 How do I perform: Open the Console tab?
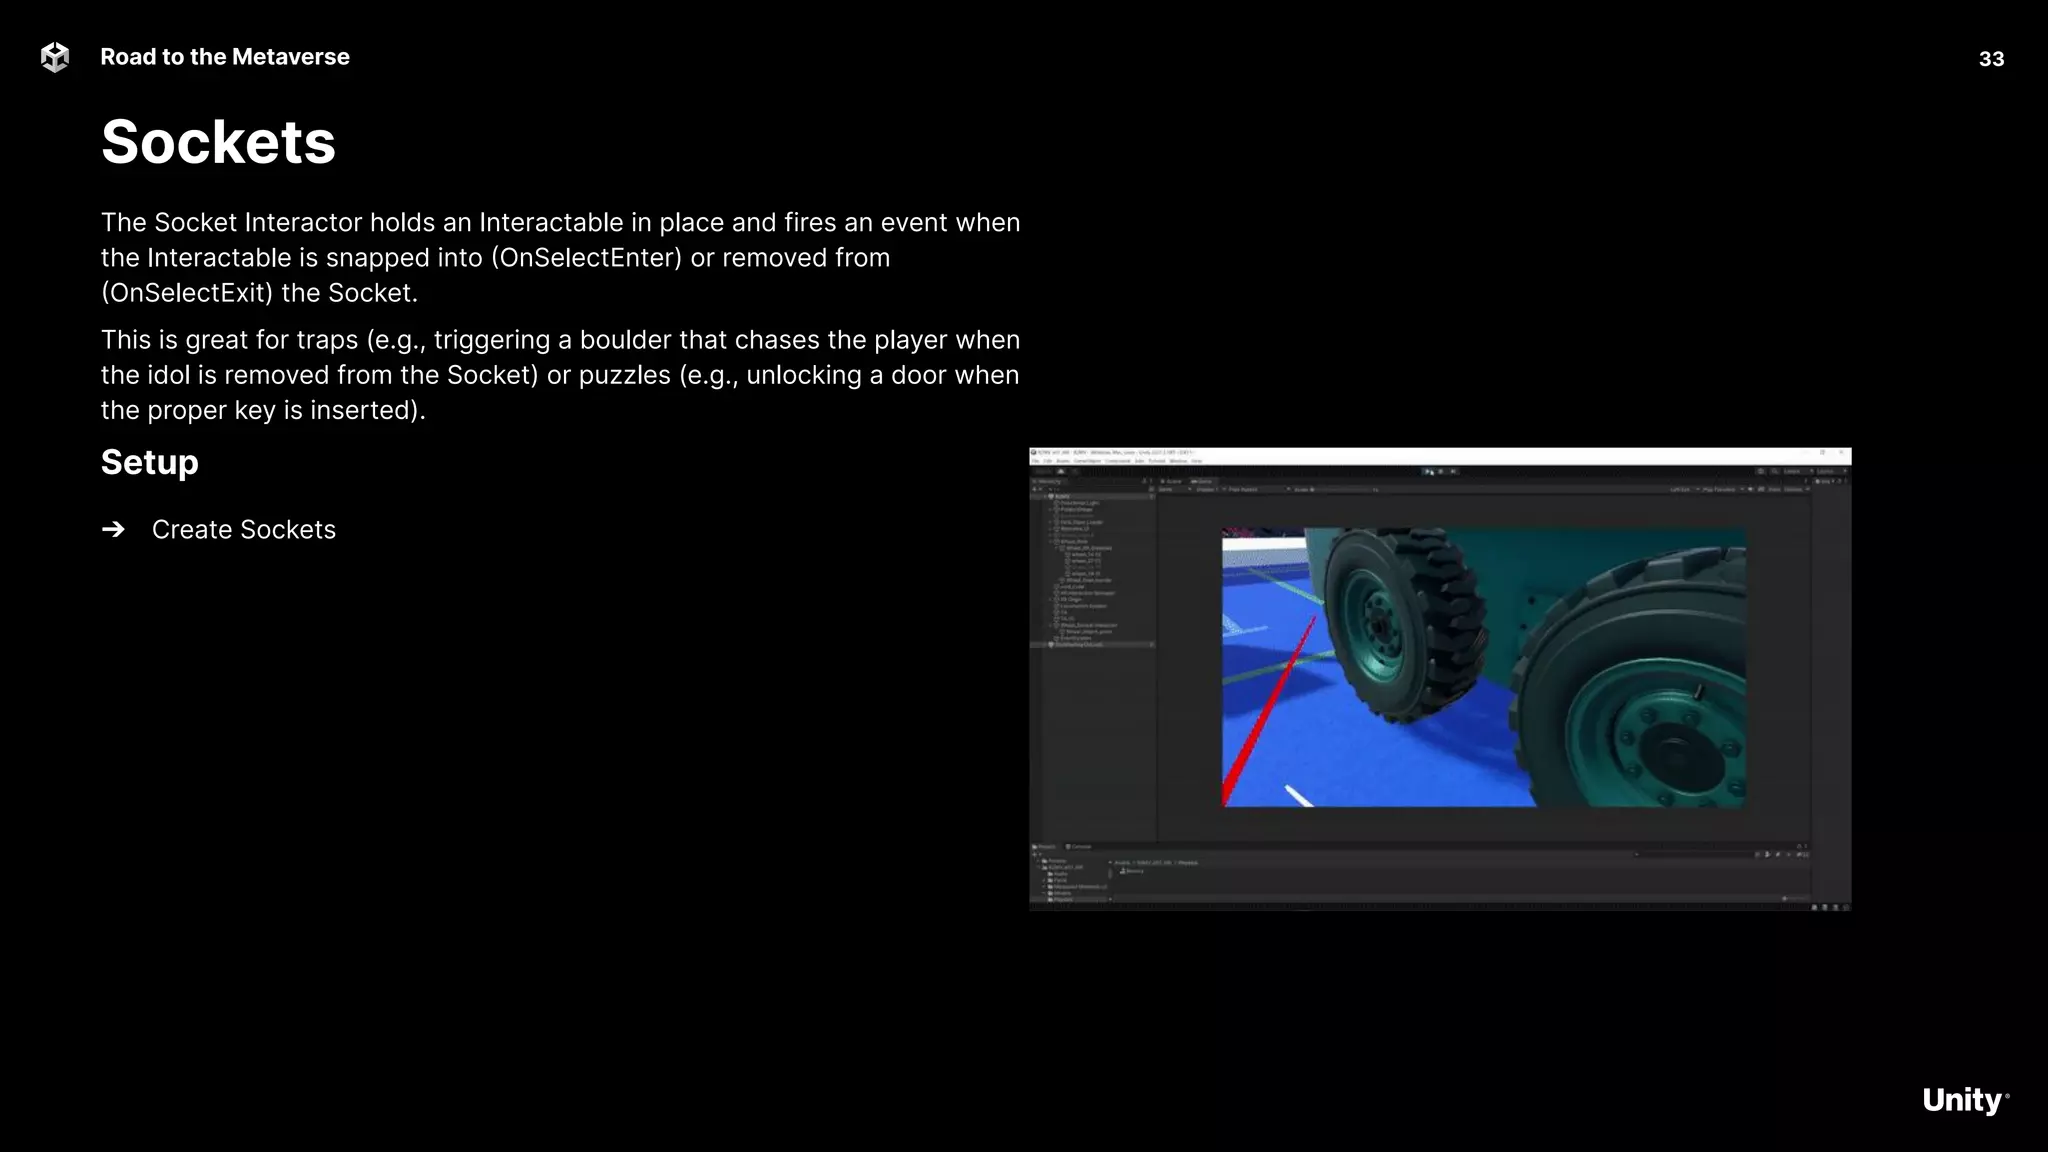click(1080, 847)
